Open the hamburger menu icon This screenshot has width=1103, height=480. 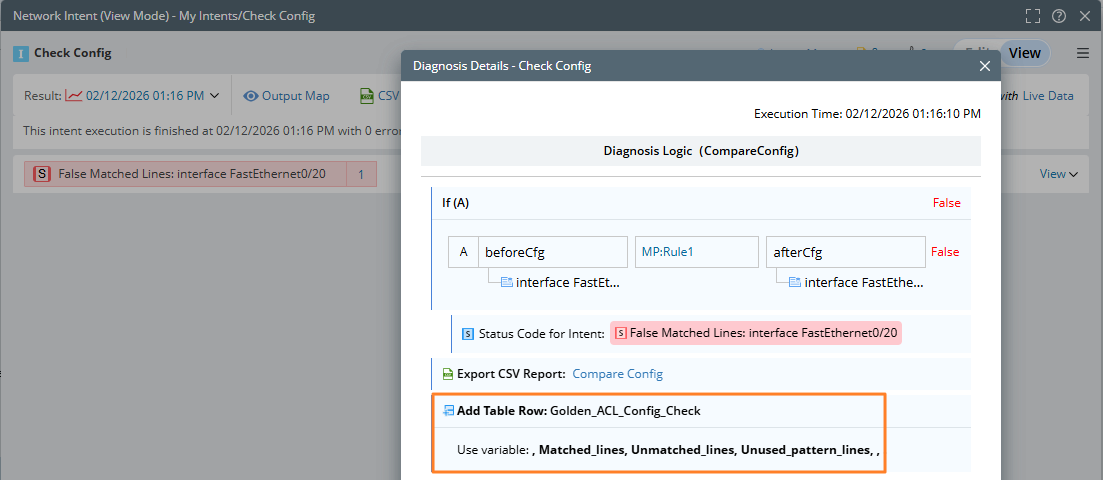point(1083,53)
